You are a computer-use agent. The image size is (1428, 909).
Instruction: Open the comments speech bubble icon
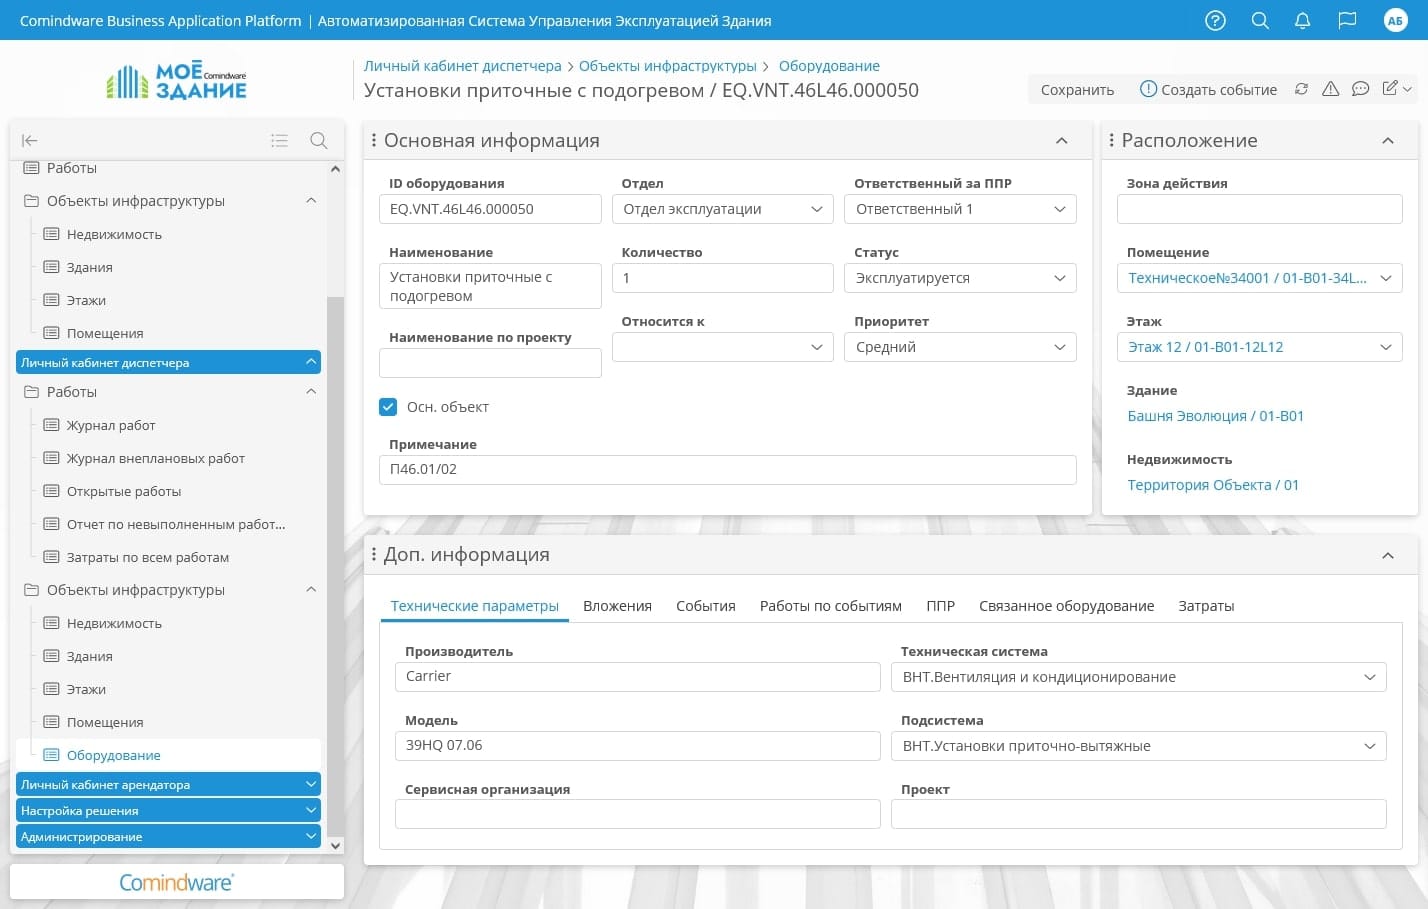[1360, 89]
